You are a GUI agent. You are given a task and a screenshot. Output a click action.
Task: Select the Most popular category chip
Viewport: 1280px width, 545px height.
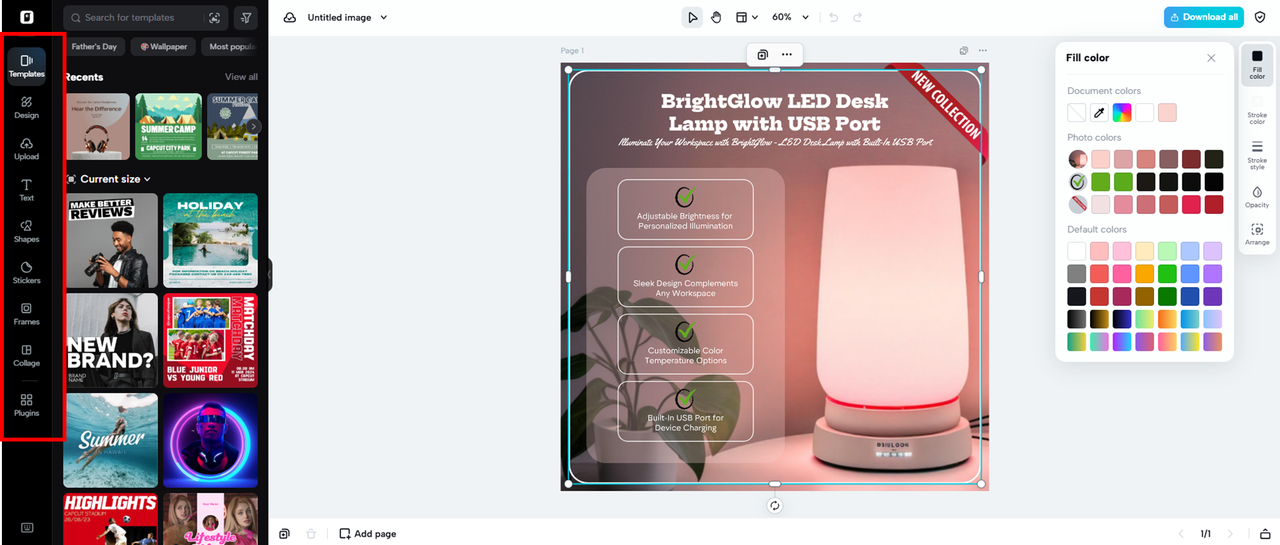[x=231, y=47]
